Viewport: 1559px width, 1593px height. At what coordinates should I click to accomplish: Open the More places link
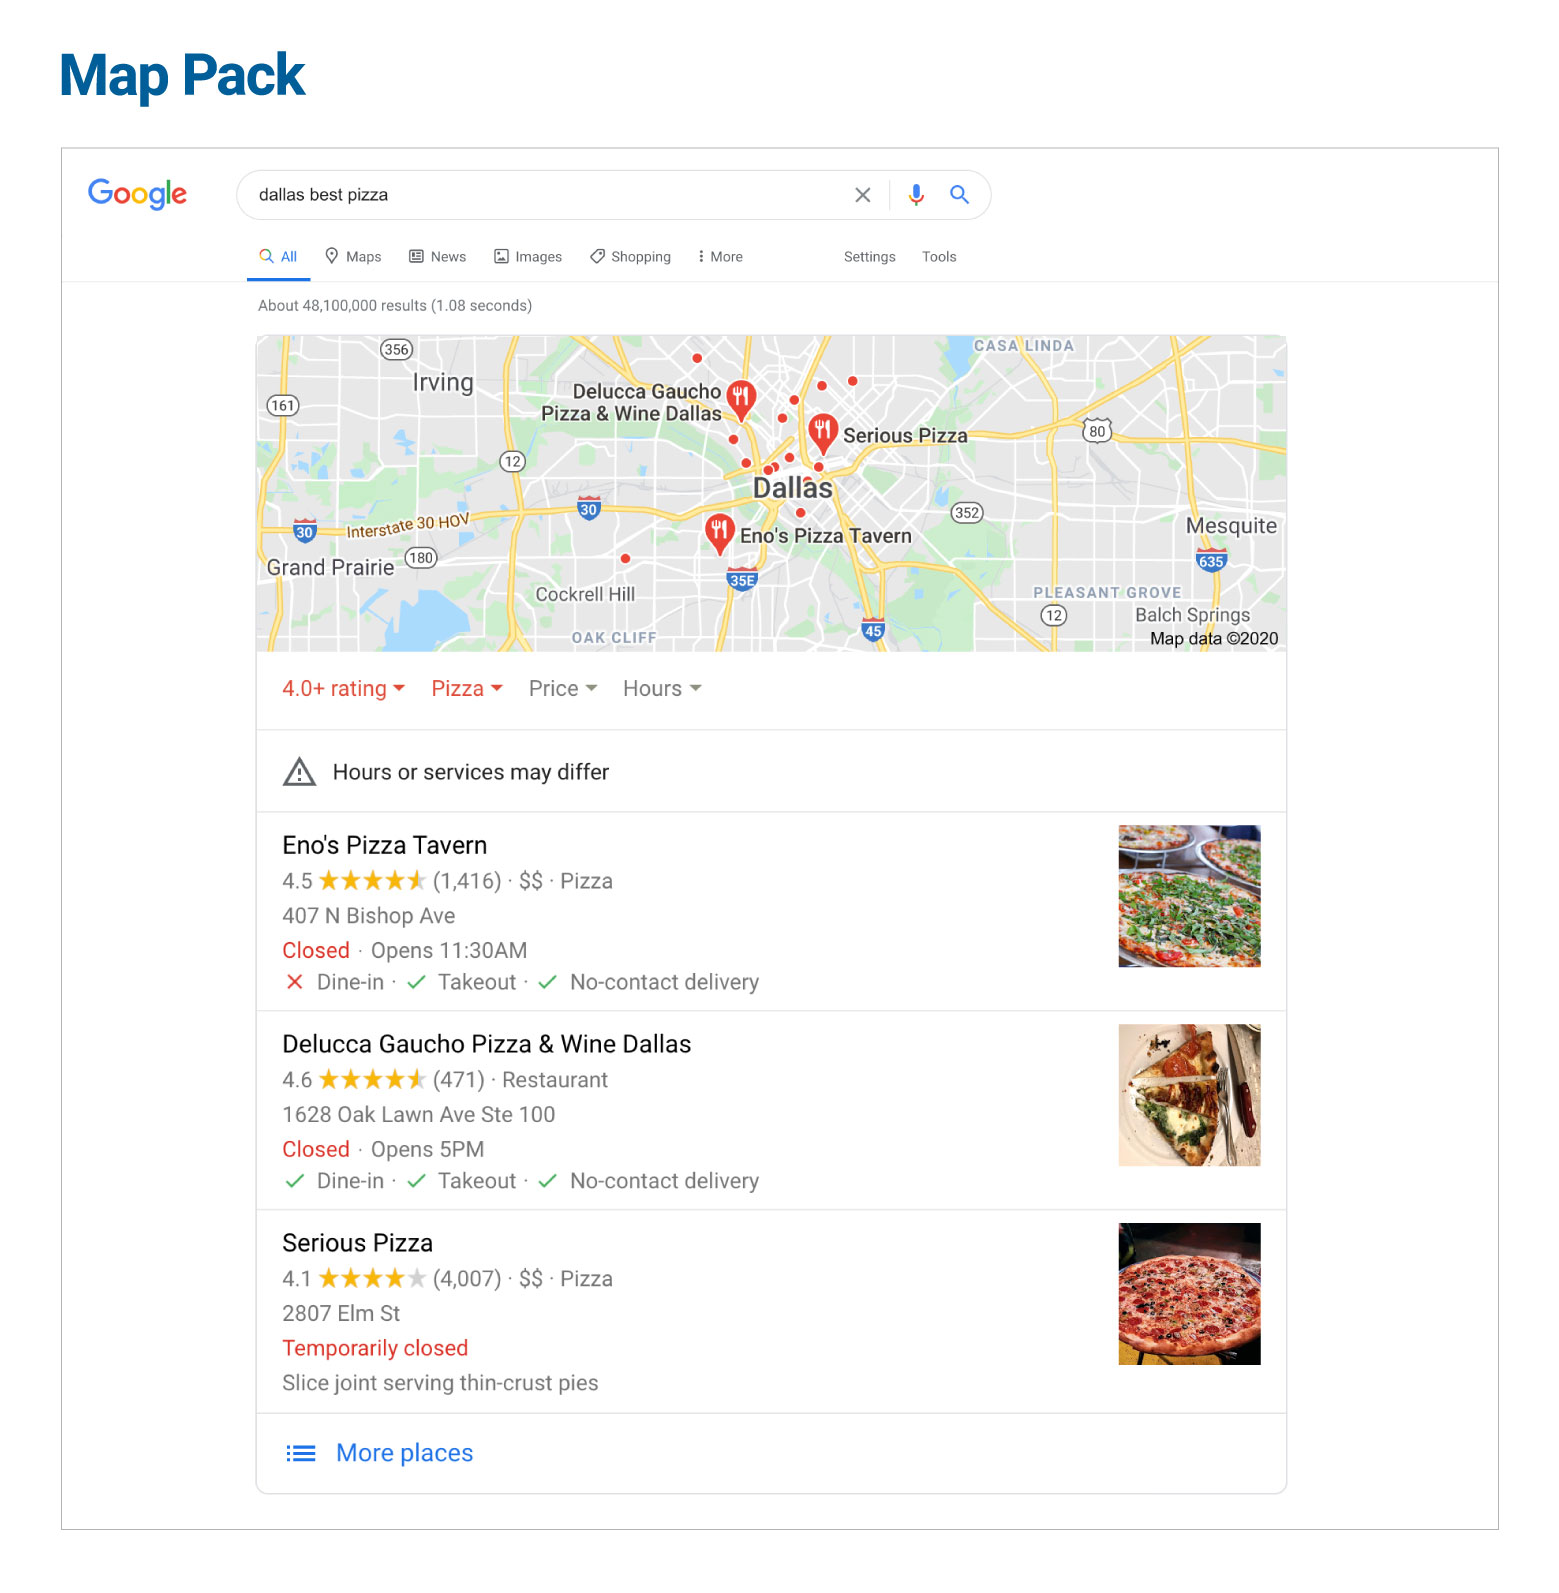point(404,1453)
